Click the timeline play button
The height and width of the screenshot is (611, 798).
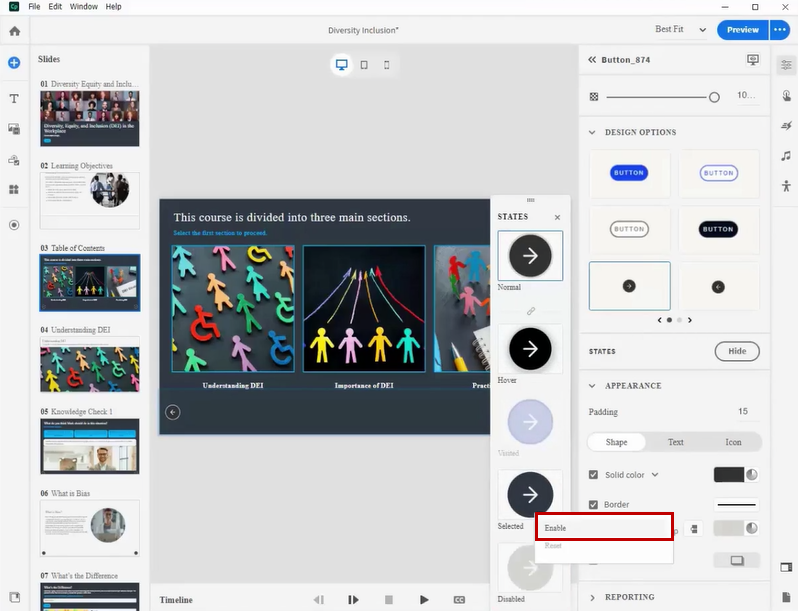click(x=424, y=600)
